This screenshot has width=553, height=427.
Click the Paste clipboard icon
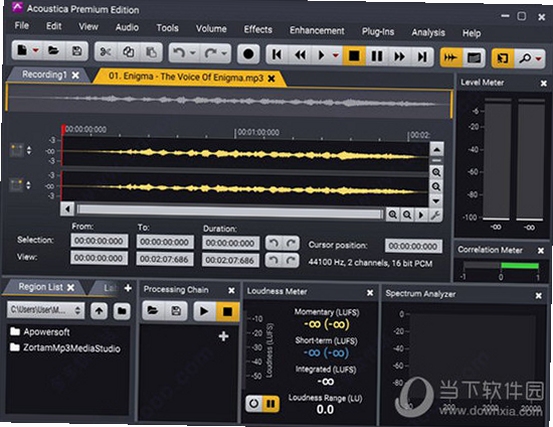151,53
